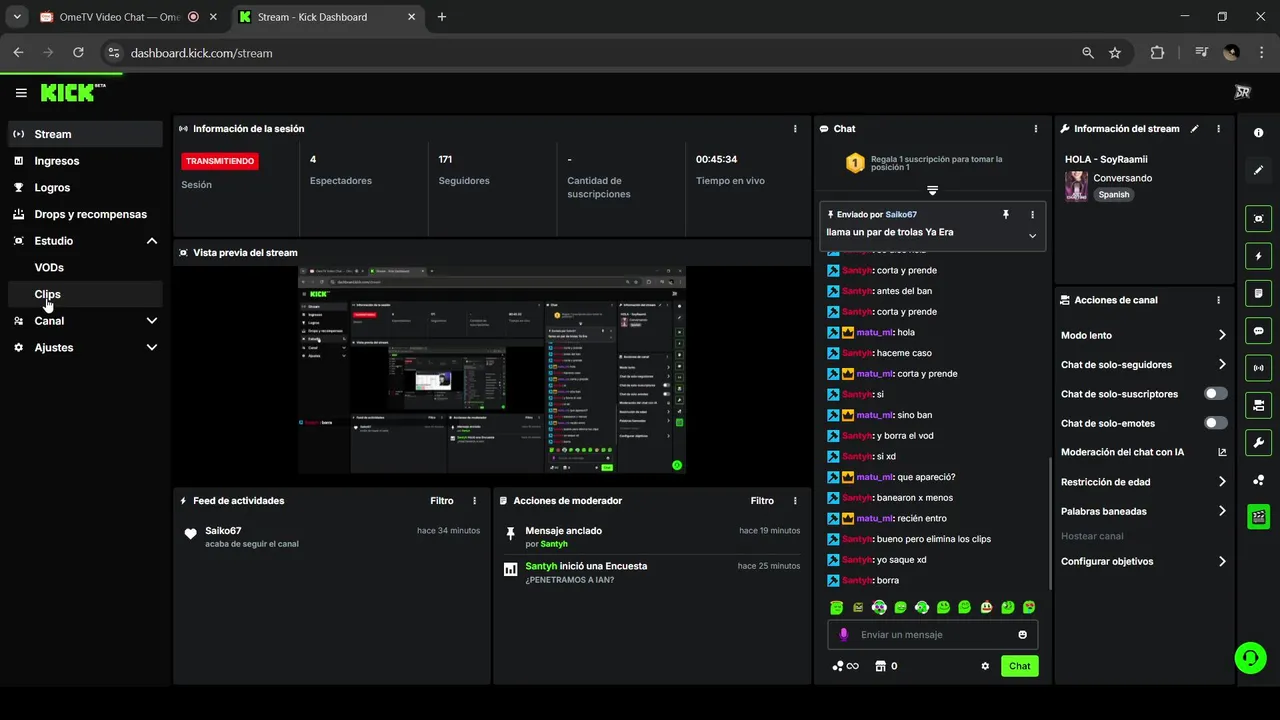This screenshot has width=1280, height=720.
Task: Open Clips under Estudio
Action: 85,294
